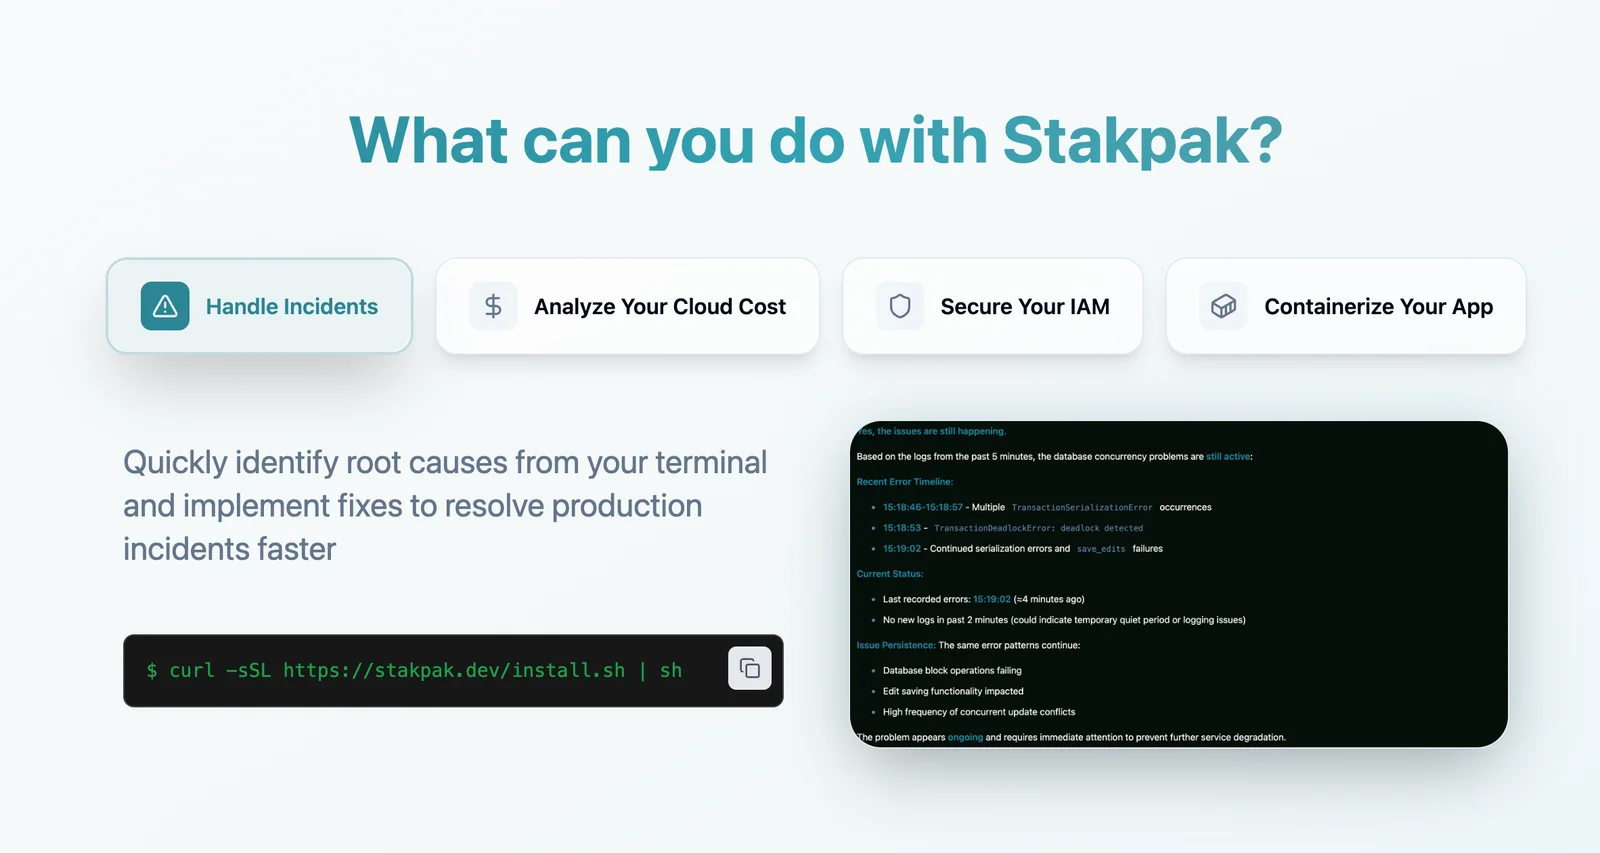Click the "Current Status:" heading in terminal
The image size is (1600, 853).
[x=889, y=574]
